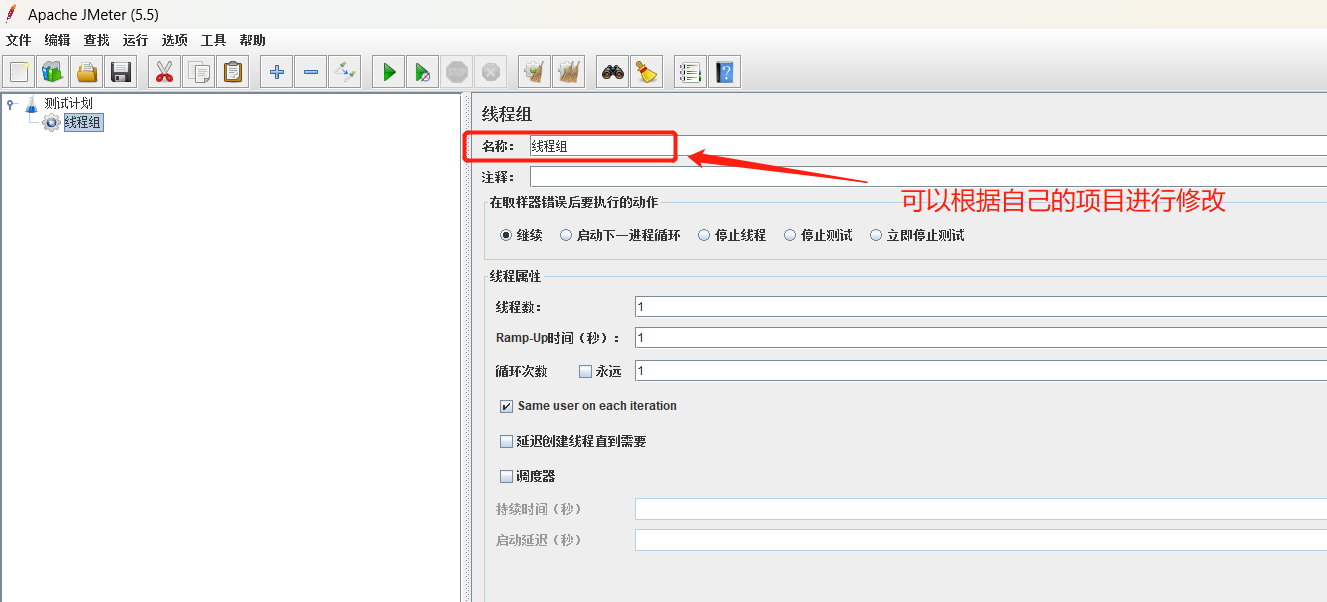Image resolution: width=1327 pixels, height=602 pixels.
Task: Save the test plan with floppy icon
Action: 121,72
